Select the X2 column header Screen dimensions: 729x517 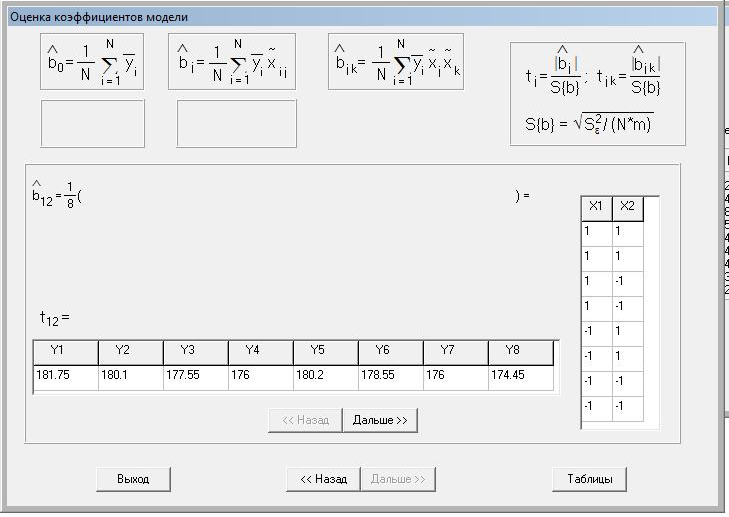point(628,208)
